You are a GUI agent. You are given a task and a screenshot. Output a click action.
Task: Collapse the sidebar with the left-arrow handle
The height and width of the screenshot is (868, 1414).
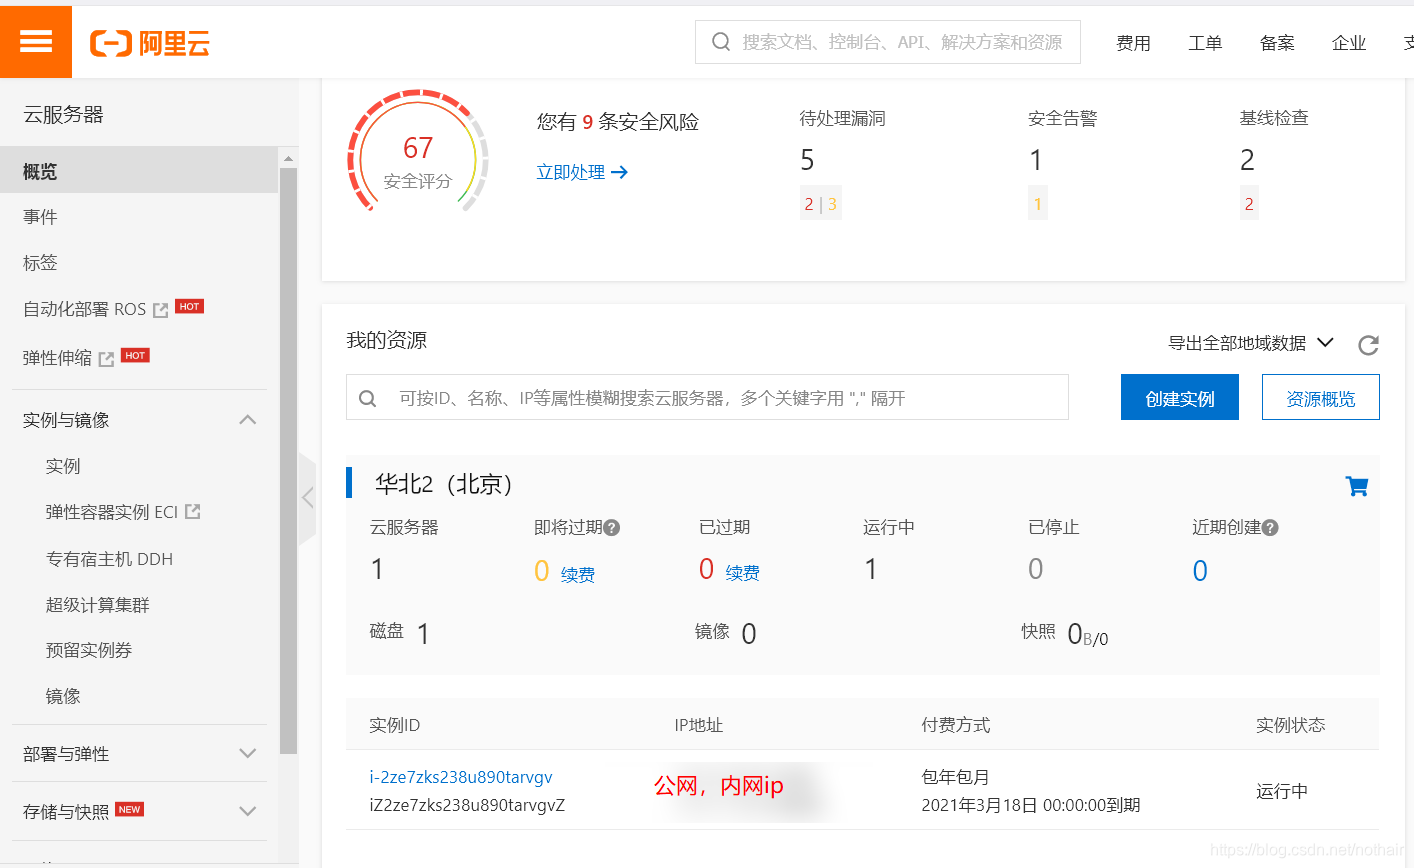tap(307, 497)
